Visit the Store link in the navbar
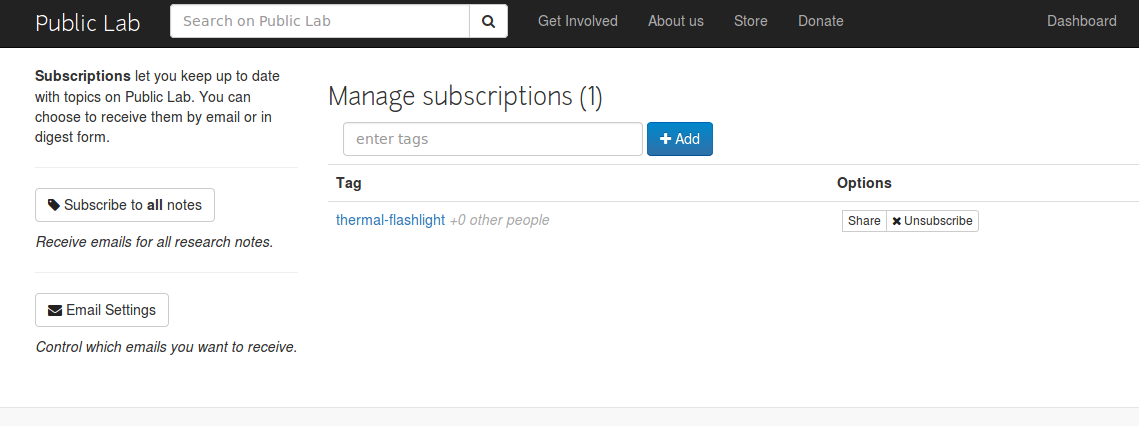 click(x=750, y=21)
